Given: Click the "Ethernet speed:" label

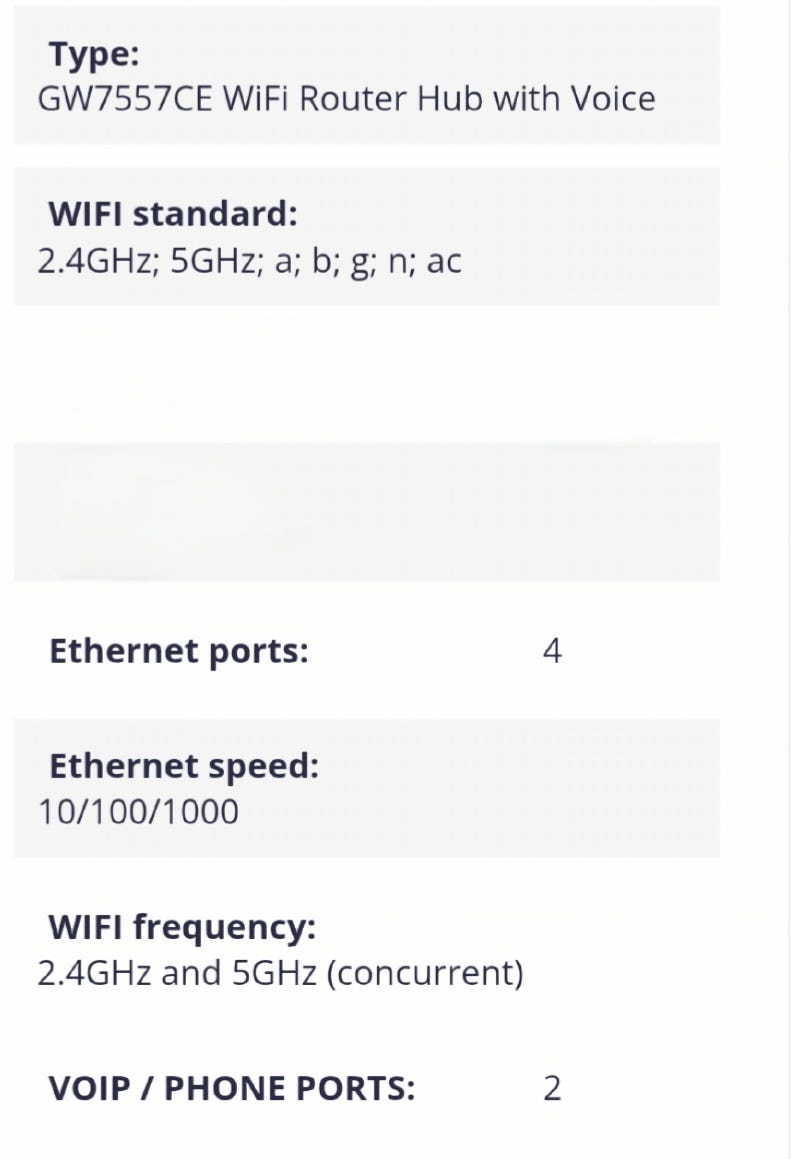Looking at the screenshot, I should pyautogui.click(x=184, y=766).
